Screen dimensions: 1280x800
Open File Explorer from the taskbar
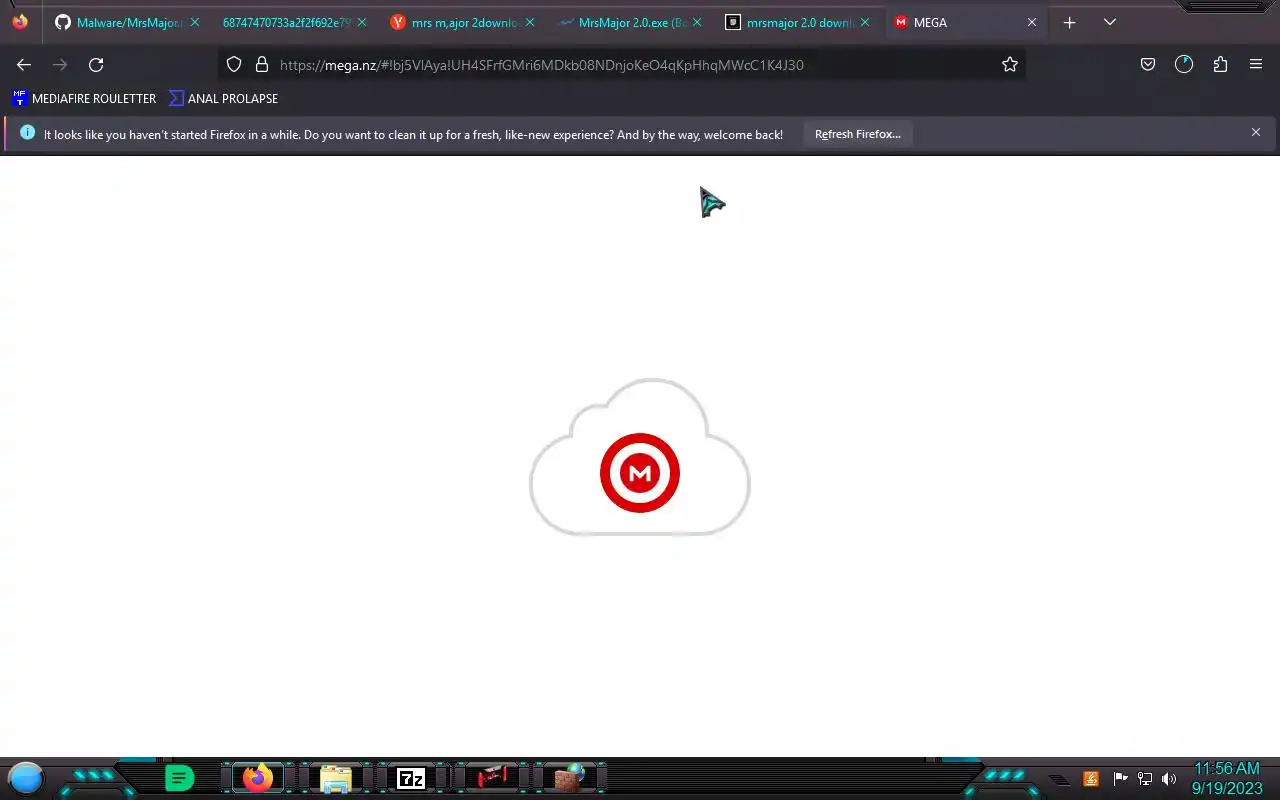335,778
